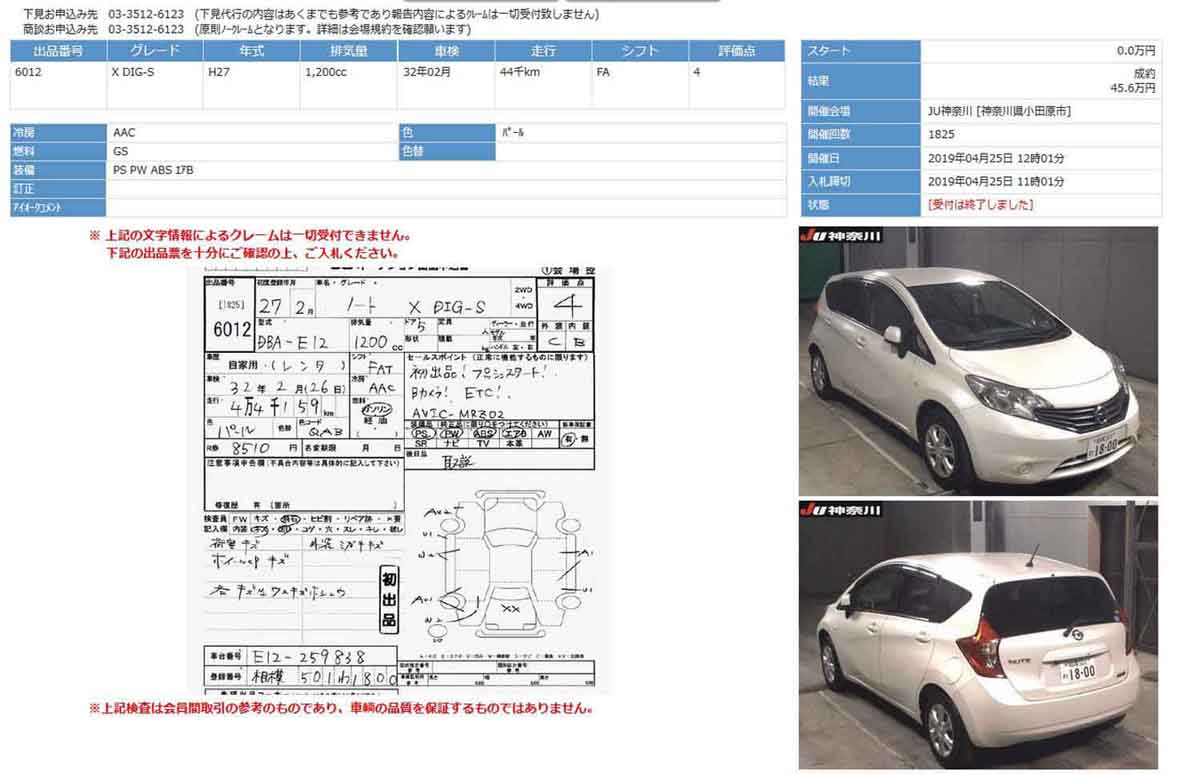
Task: Select lot number 6012 cell
Action: coord(28,72)
